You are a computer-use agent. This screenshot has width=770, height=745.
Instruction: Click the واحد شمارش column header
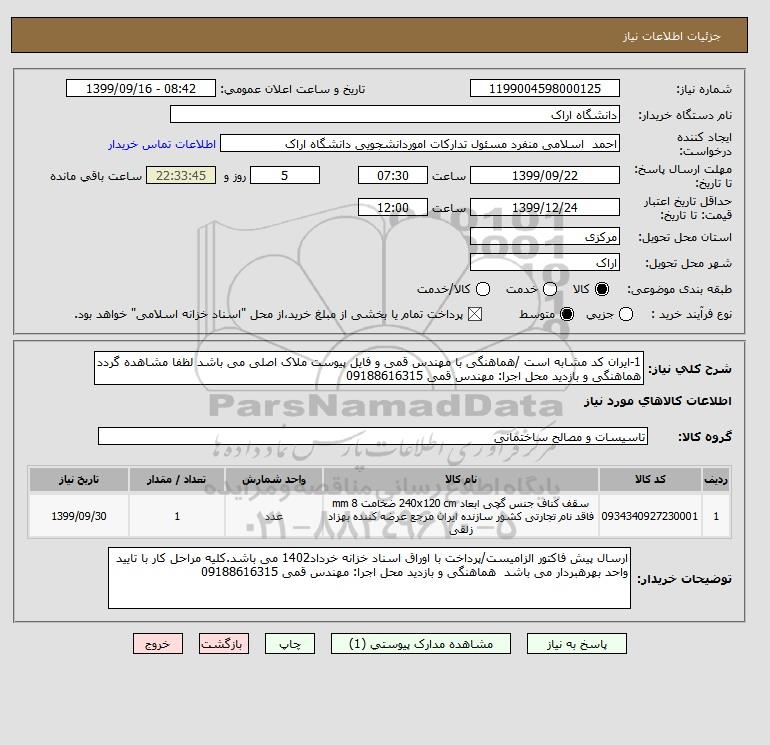[x=274, y=479]
